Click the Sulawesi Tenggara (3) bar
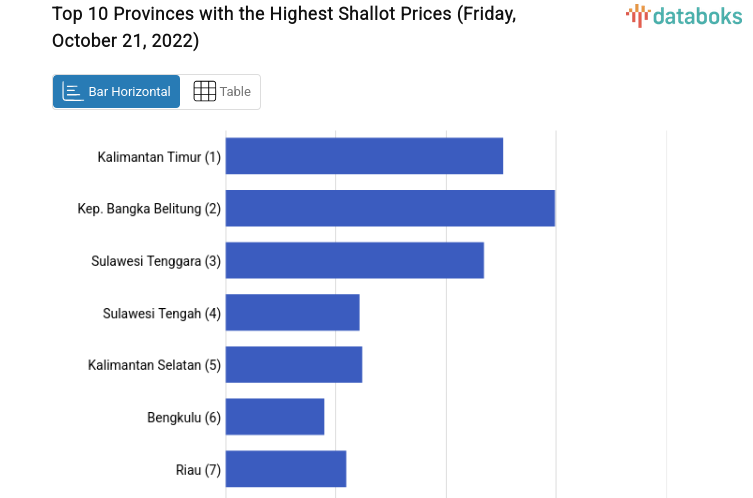The image size is (753, 498). (x=355, y=260)
